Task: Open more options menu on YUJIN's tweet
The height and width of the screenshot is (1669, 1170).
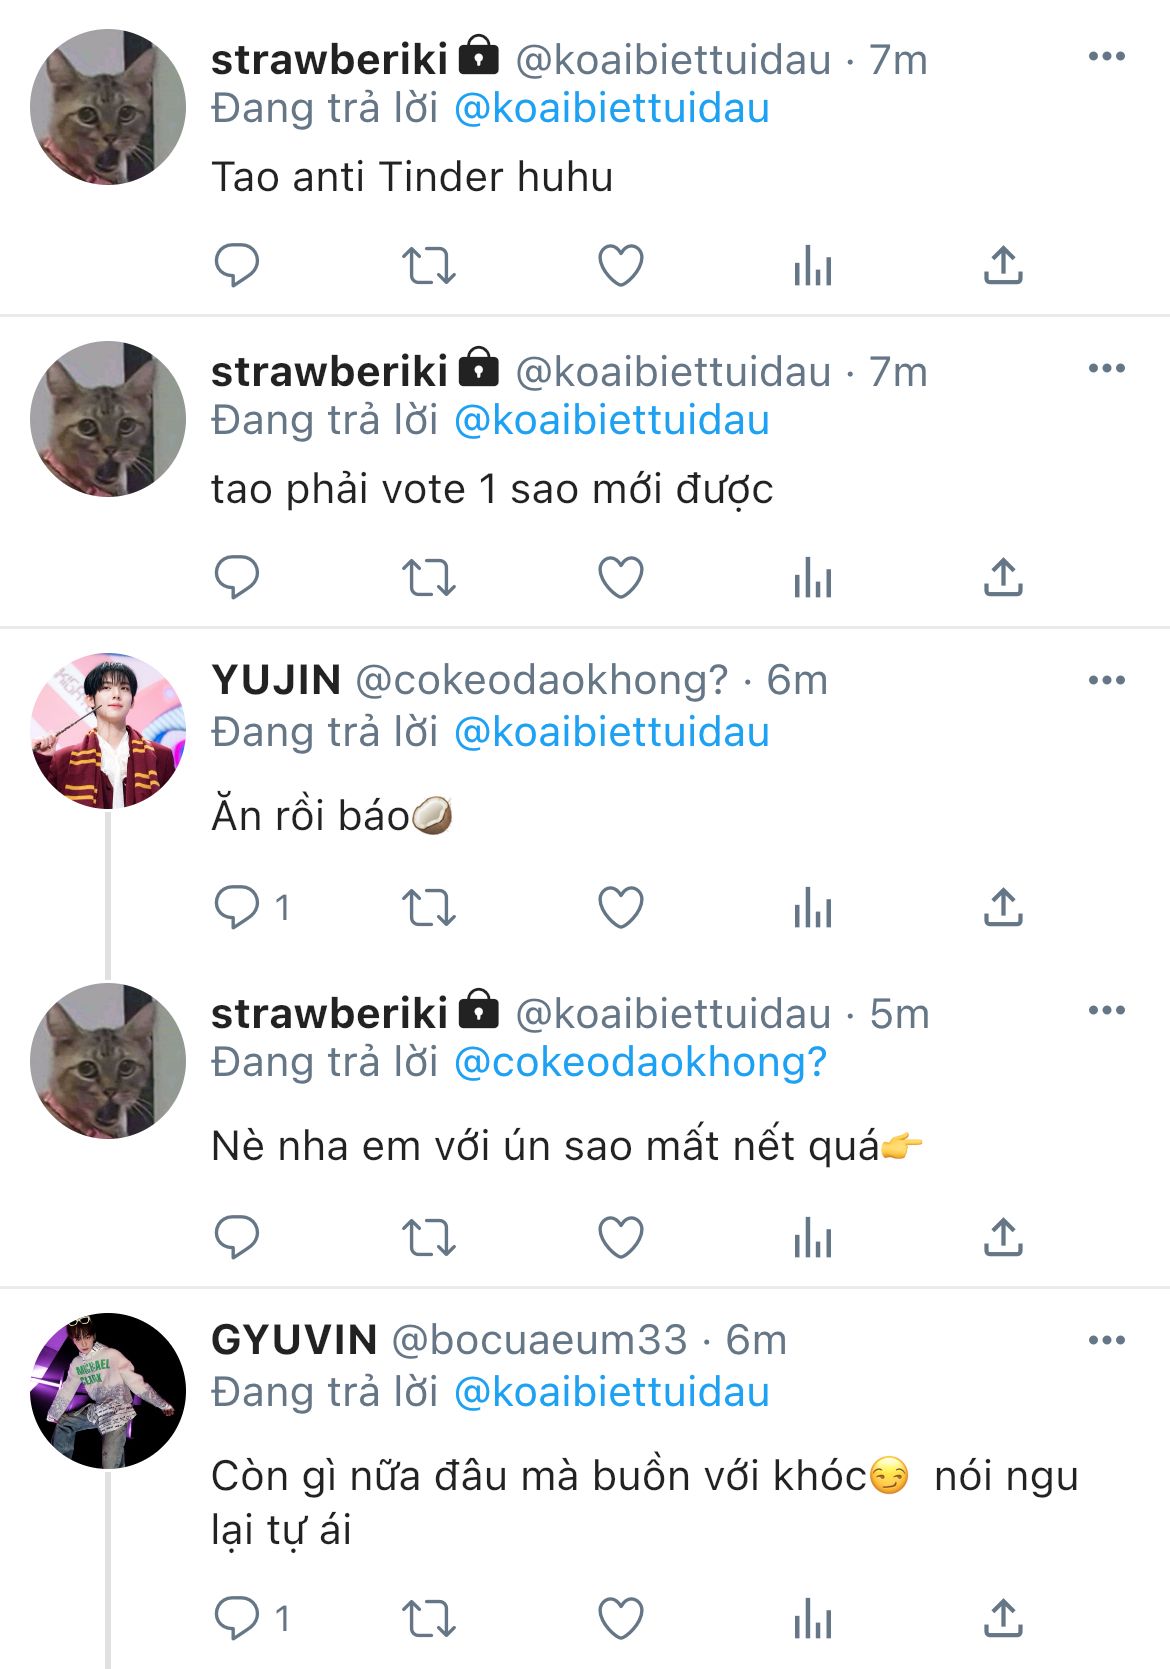Action: [x=1106, y=681]
